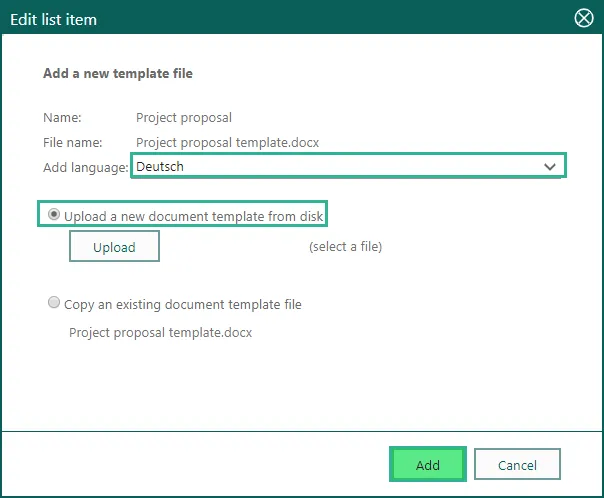Click the File name value at top

227,142
